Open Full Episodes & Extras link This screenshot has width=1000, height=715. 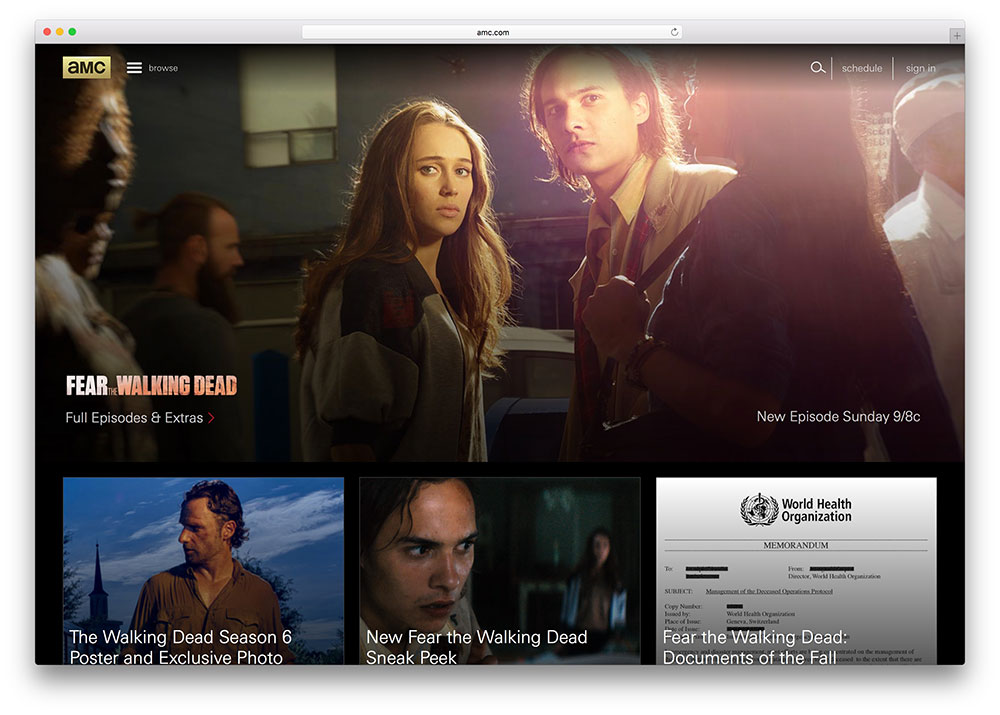point(140,418)
